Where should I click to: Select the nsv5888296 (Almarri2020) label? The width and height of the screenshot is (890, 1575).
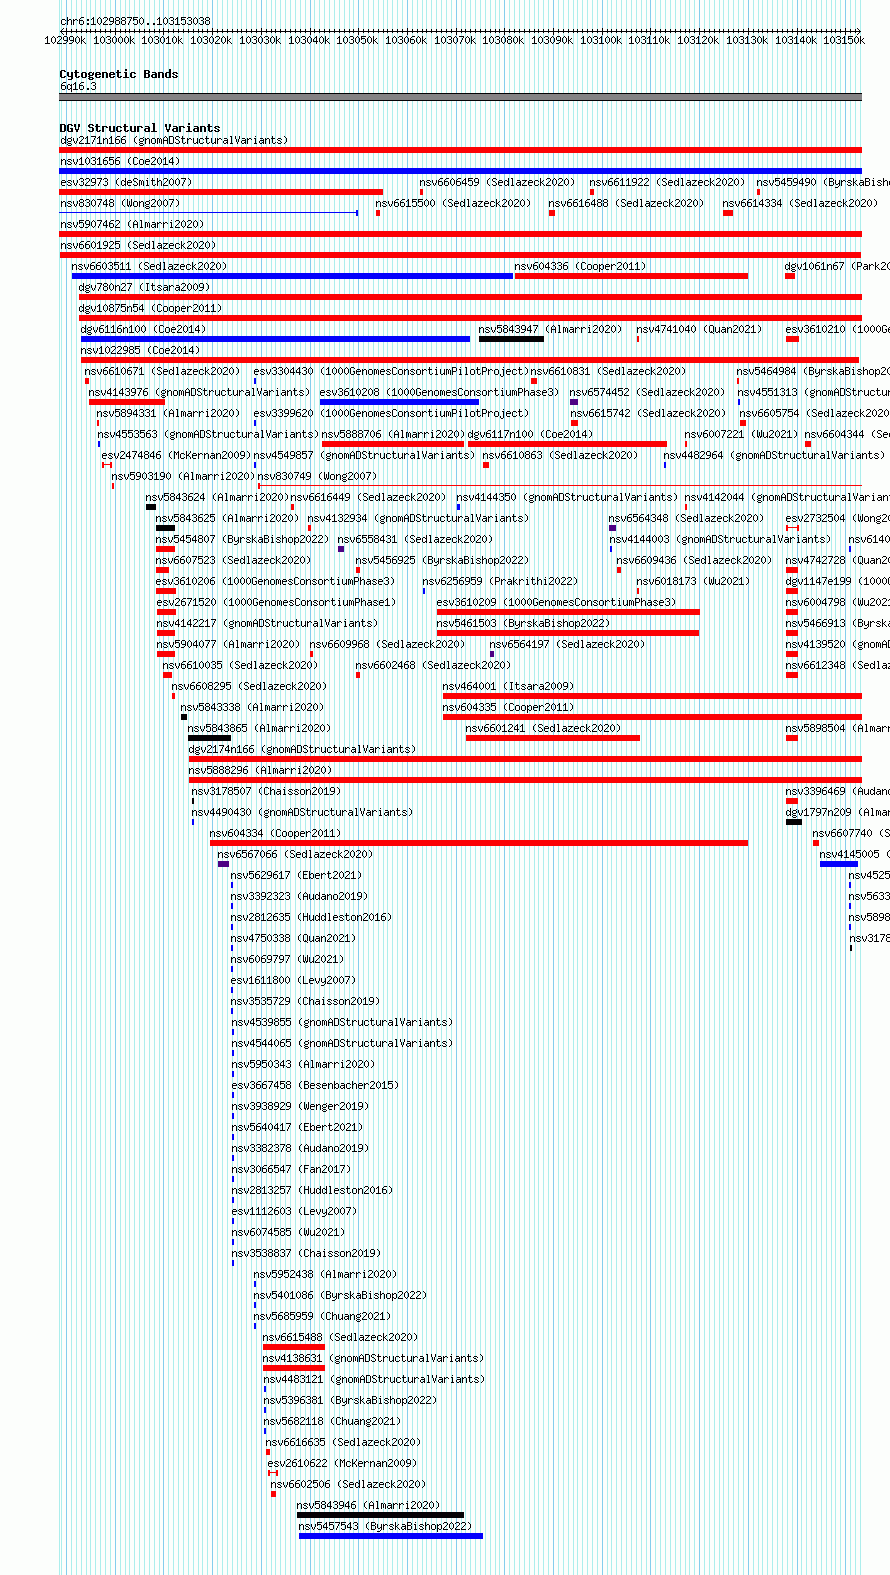click(x=260, y=770)
